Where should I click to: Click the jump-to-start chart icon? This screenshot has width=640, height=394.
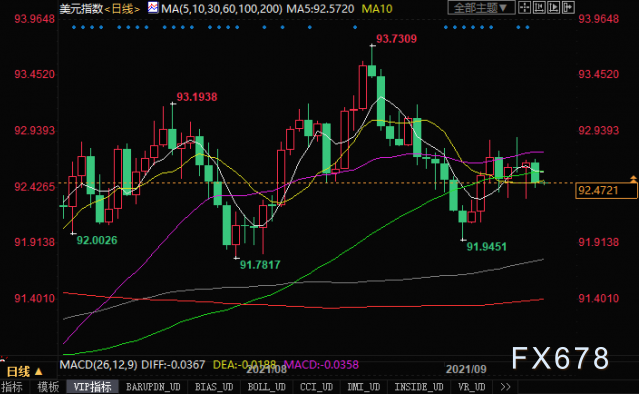[539, 7]
